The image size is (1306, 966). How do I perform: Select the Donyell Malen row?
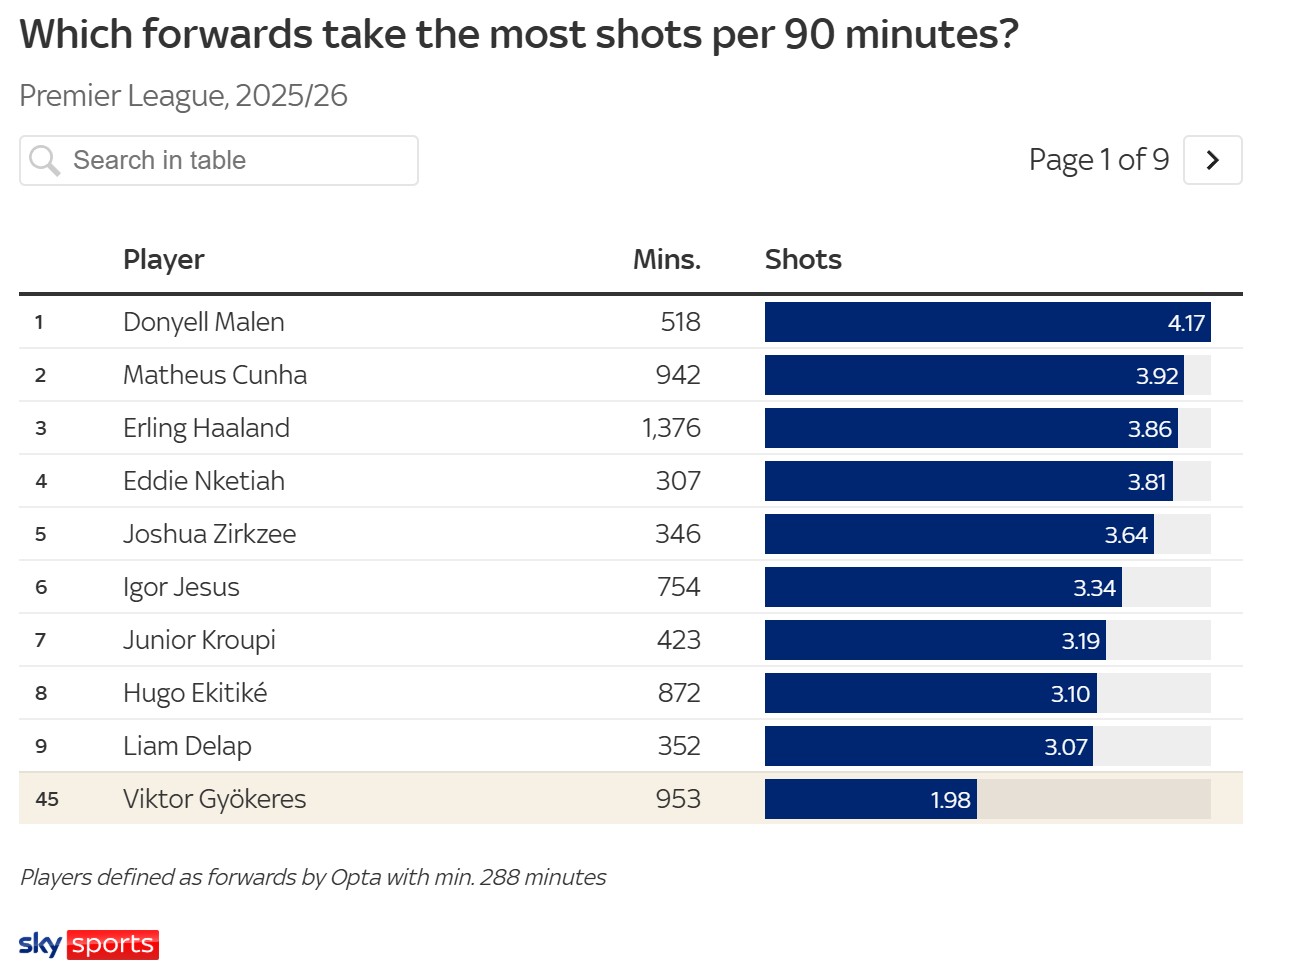tap(204, 322)
